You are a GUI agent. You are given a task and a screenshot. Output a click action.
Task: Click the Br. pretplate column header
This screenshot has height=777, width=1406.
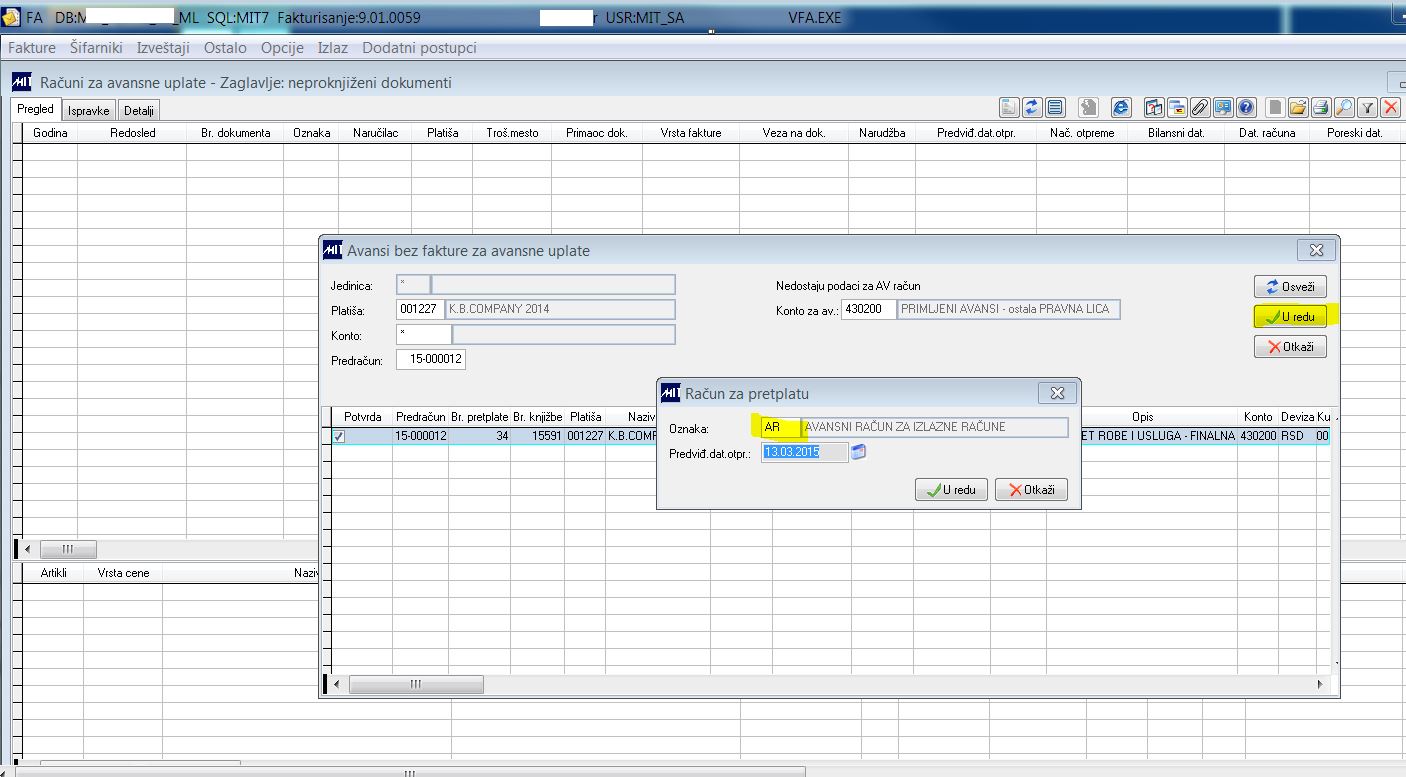click(480, 416)
